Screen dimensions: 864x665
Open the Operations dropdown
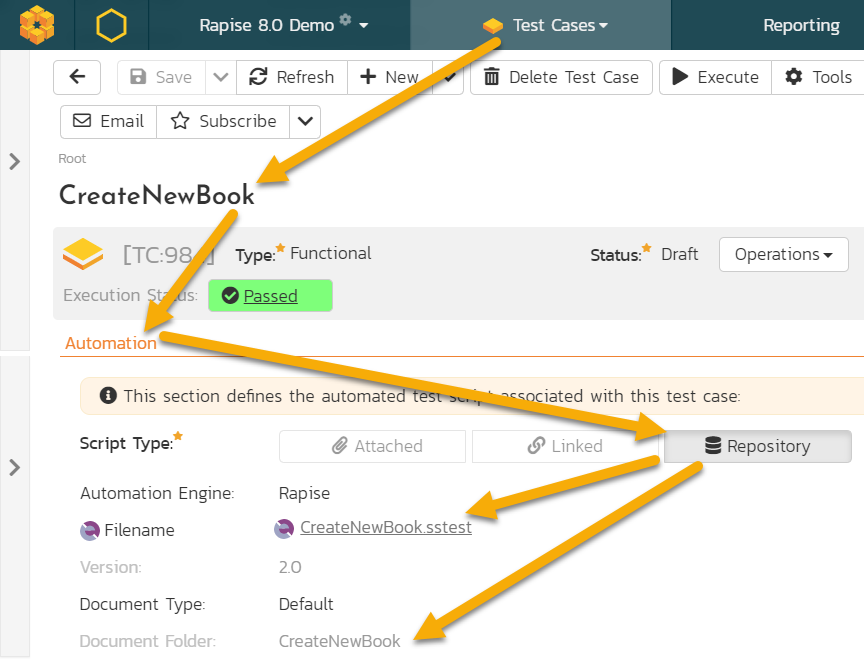(784, 255)
